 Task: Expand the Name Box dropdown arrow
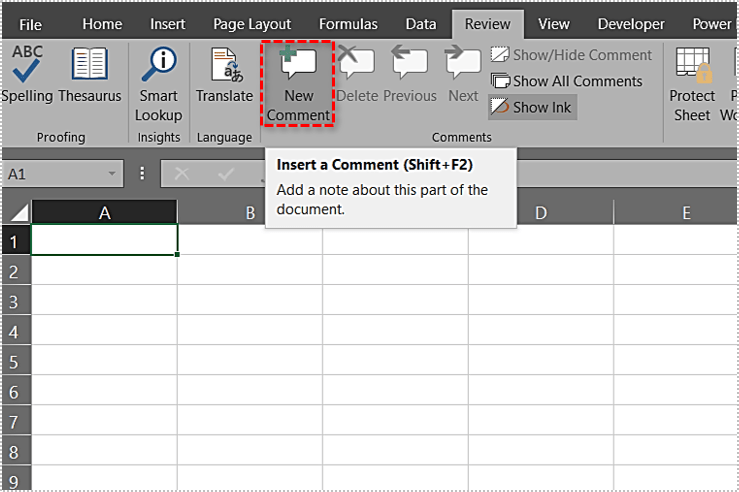113,174
